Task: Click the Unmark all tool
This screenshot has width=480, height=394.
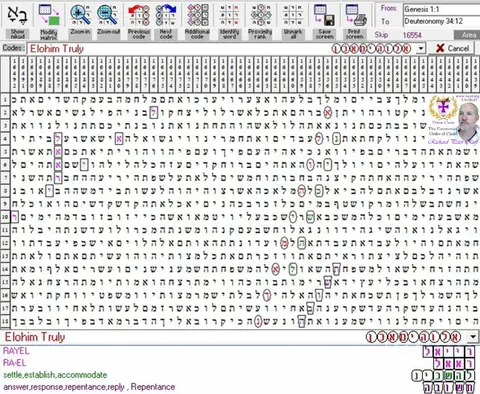Action: tap(293, 21)
